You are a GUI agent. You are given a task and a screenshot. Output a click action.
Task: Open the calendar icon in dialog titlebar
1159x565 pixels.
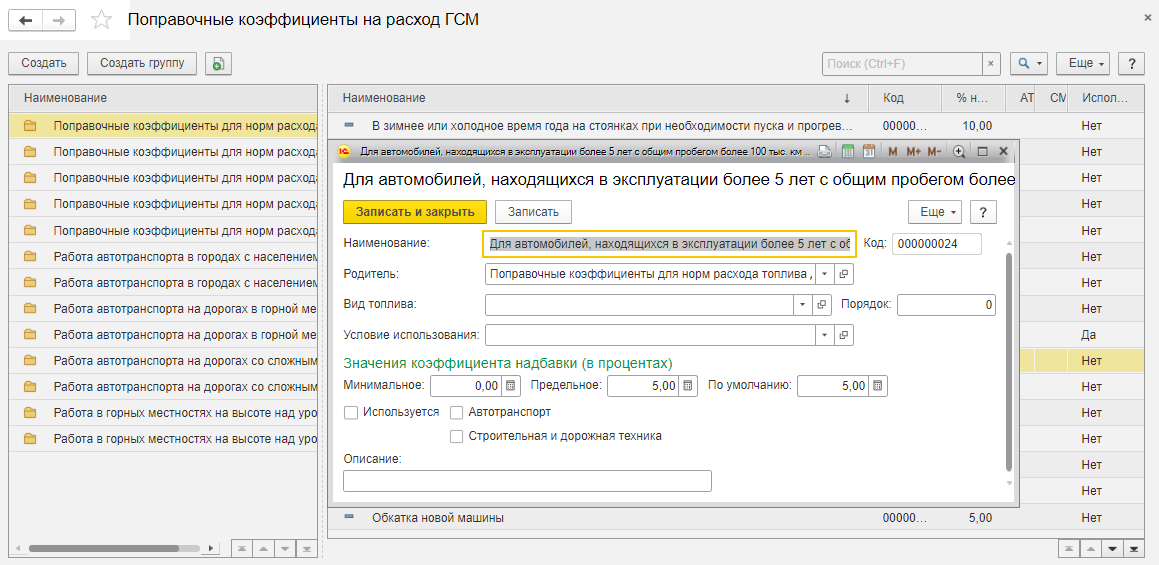[869, 152]
